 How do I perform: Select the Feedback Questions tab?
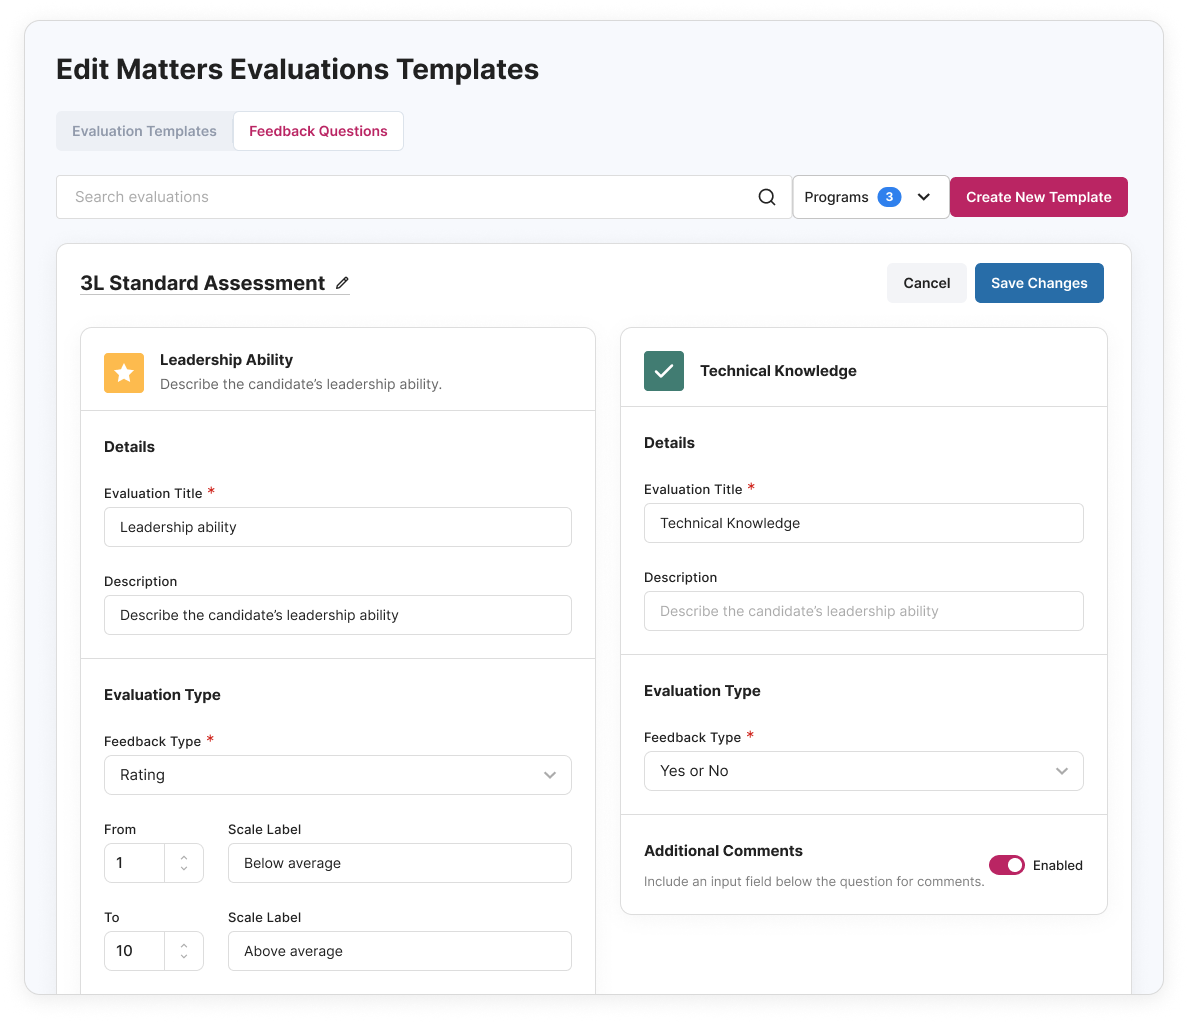point(318,131)
